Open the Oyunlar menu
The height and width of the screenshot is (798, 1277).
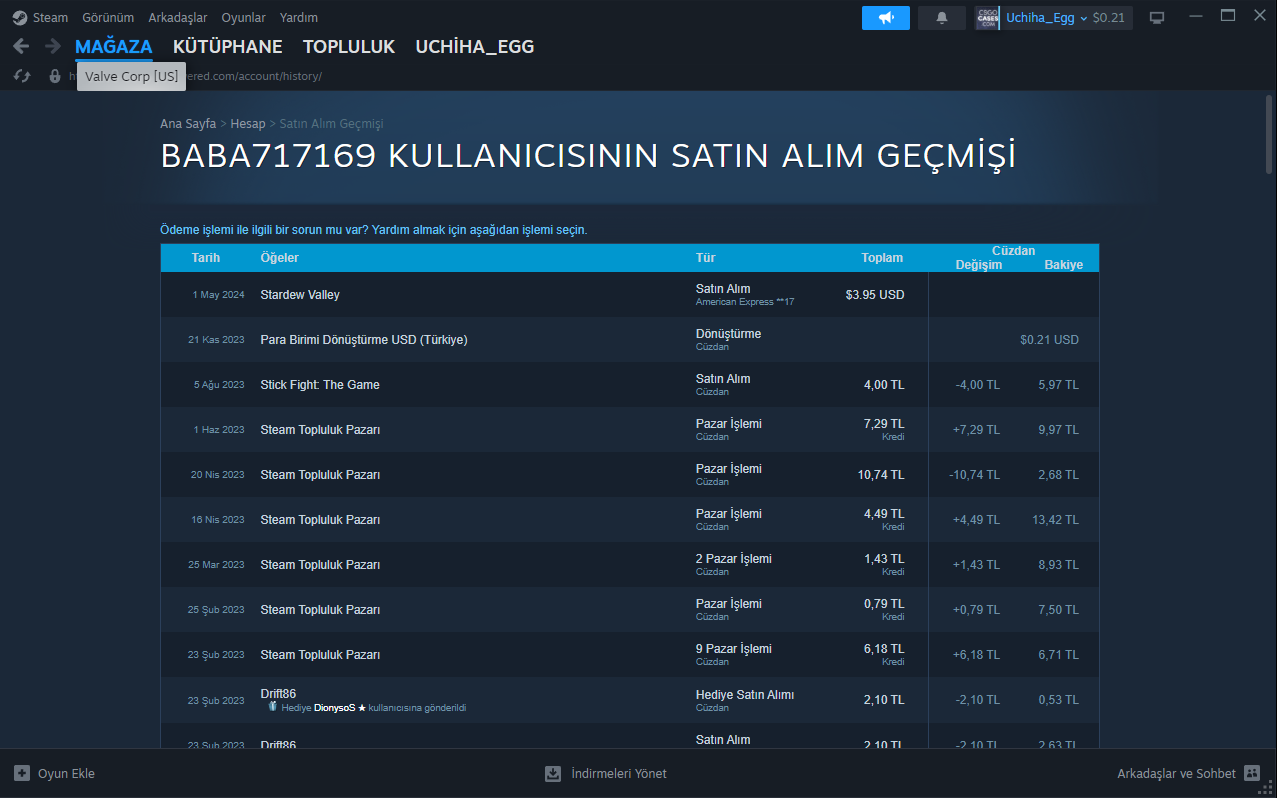pyautogui.click(x=243, y=18)
